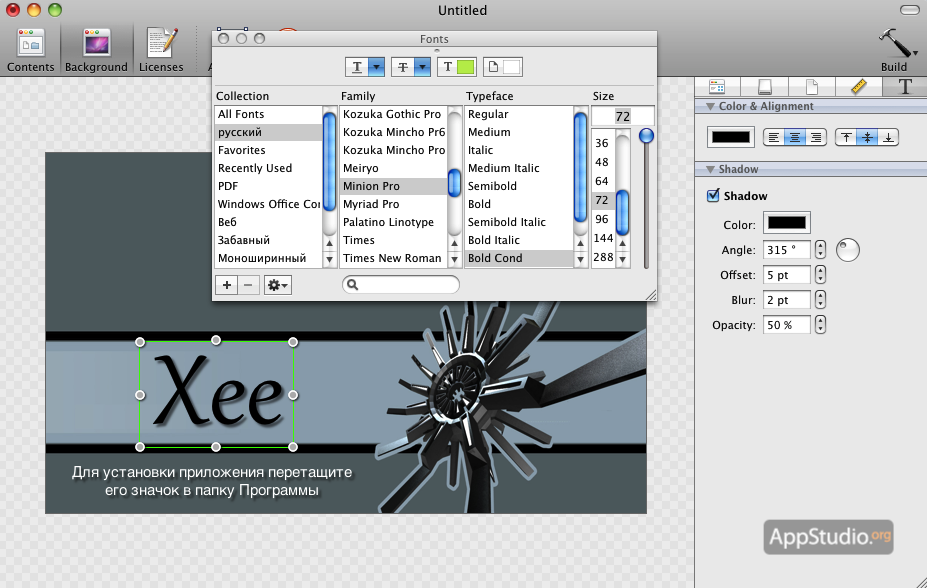Align text center
This screenshot has height=588, width=927.
click(x=795, y=138)
